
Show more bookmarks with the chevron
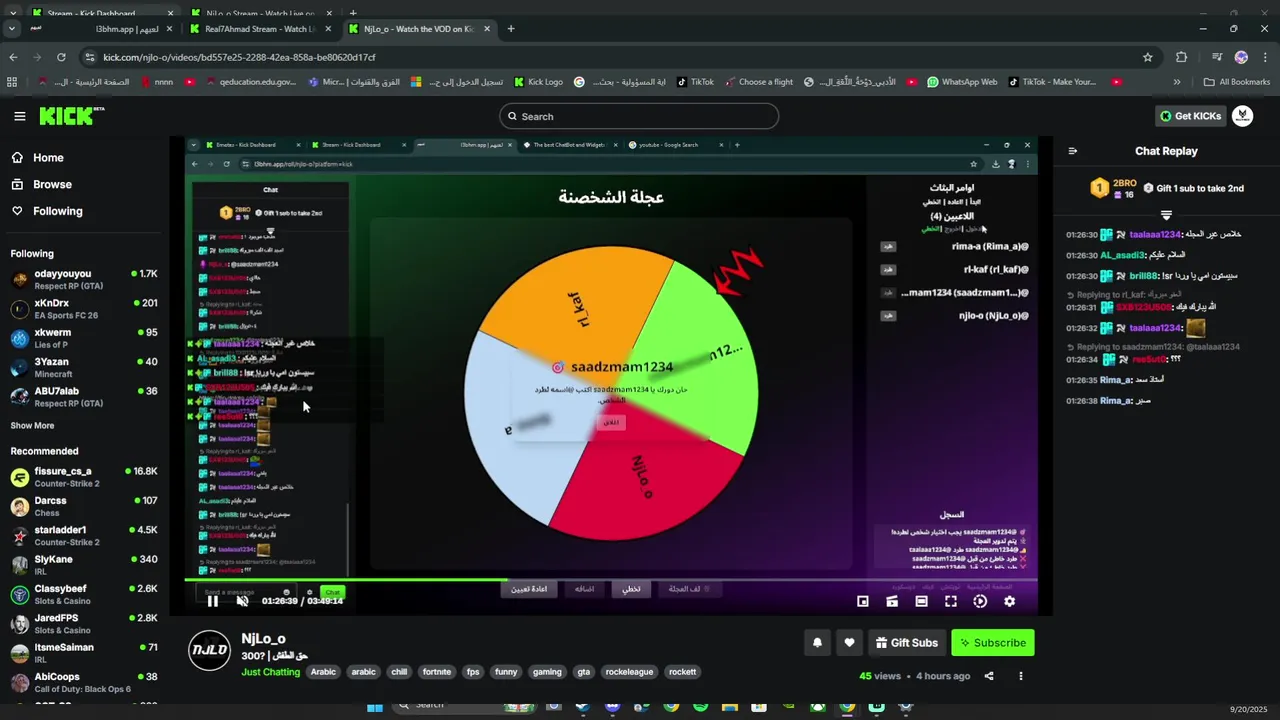pyautogui.click(x=1177, y=82)
